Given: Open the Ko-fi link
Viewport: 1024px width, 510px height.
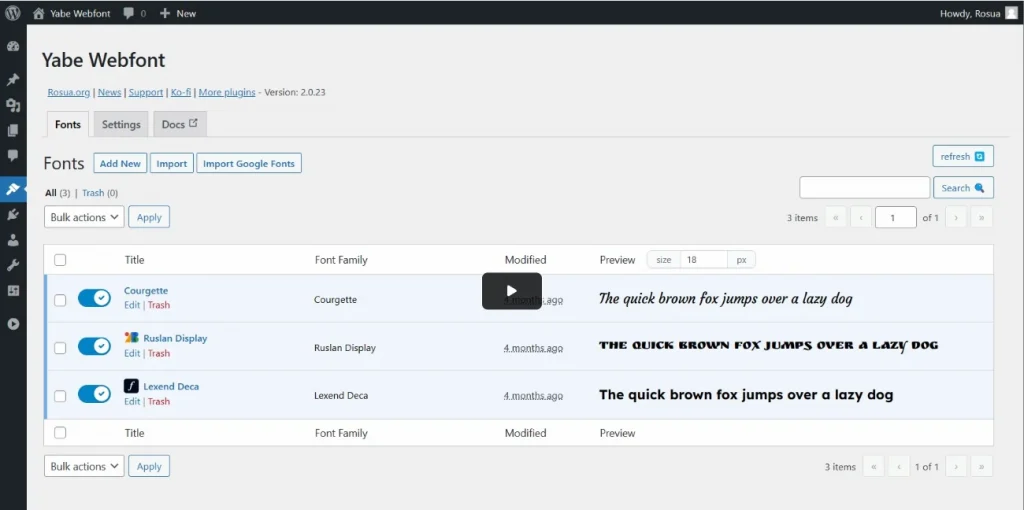Looking at the screenshot, I should pyautogui.click(x=181, y=92).
